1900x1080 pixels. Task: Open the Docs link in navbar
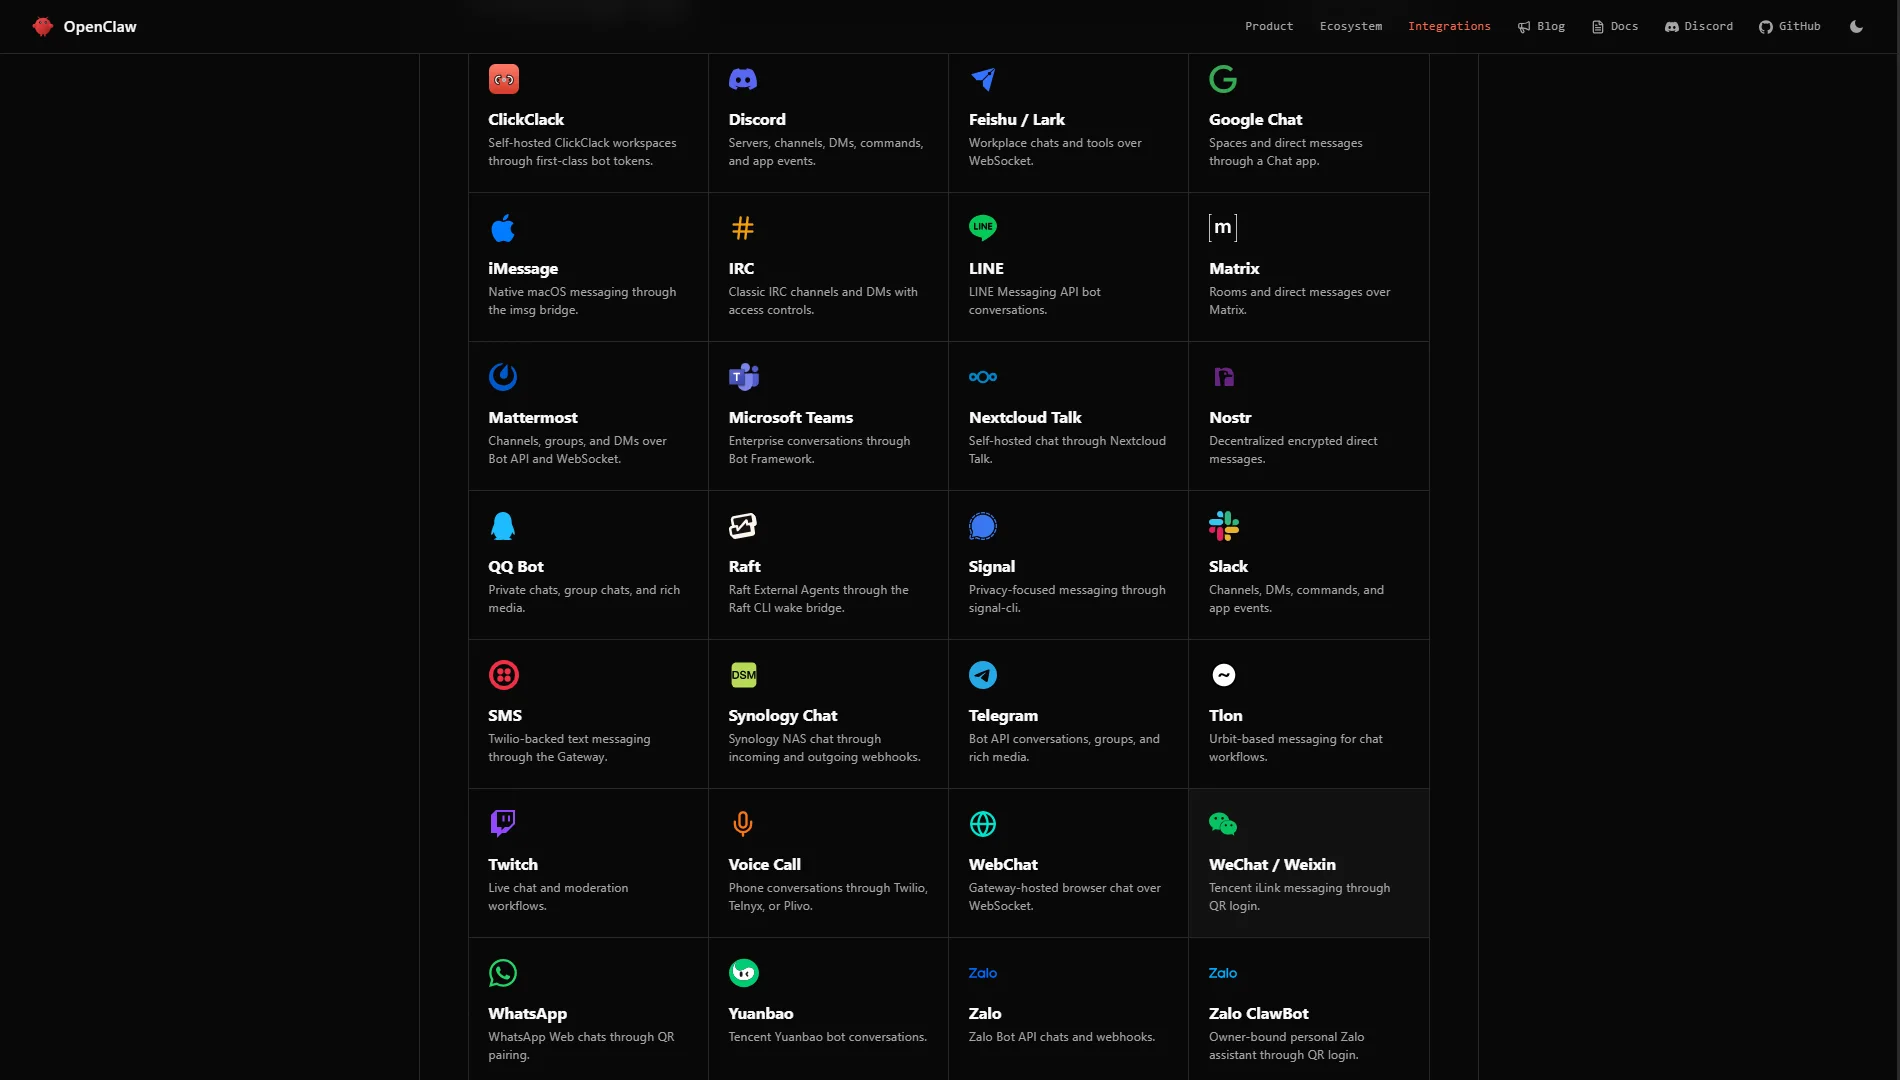pyautogui.click(x=1615, y=27)
